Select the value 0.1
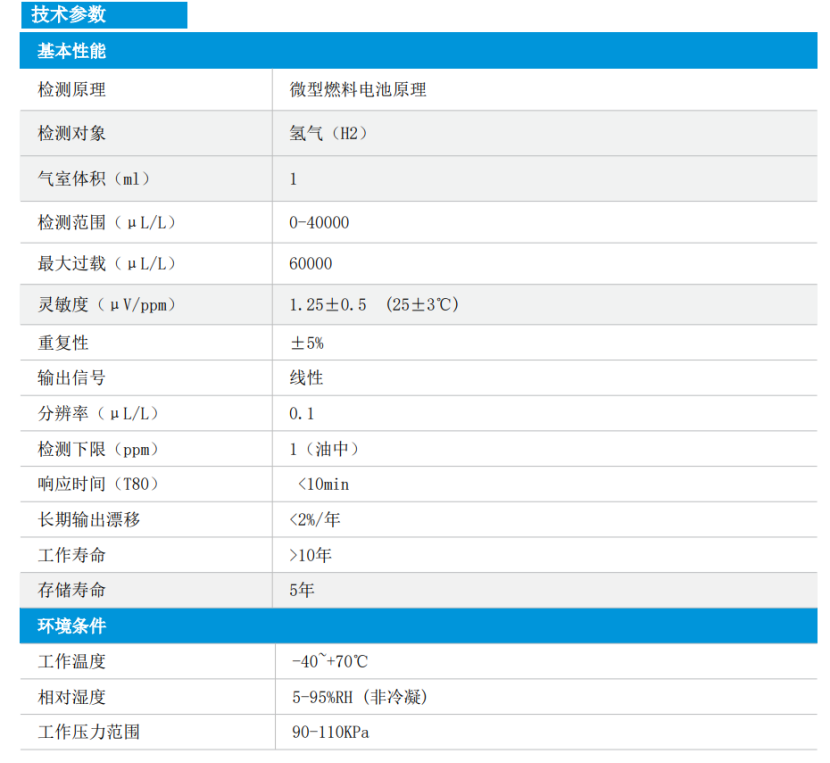This screenshot has height=763, width=830. [x=302, y=414]
